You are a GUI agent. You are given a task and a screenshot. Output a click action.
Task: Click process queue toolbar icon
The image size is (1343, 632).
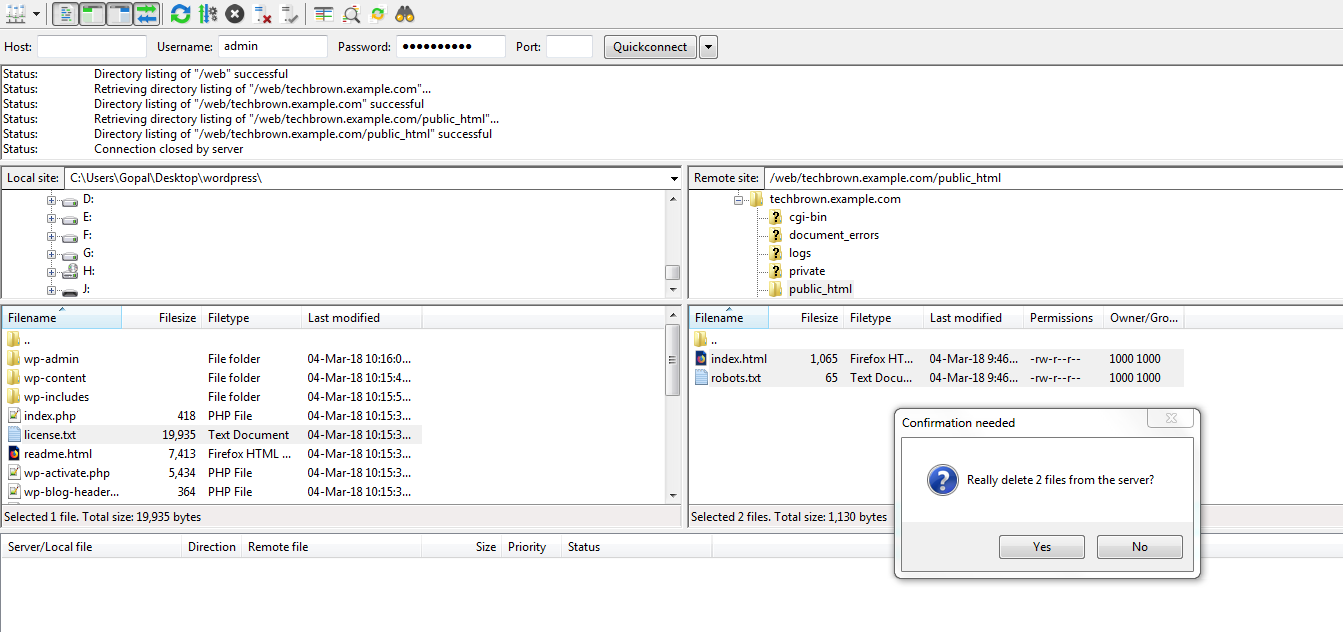[207, 14]
